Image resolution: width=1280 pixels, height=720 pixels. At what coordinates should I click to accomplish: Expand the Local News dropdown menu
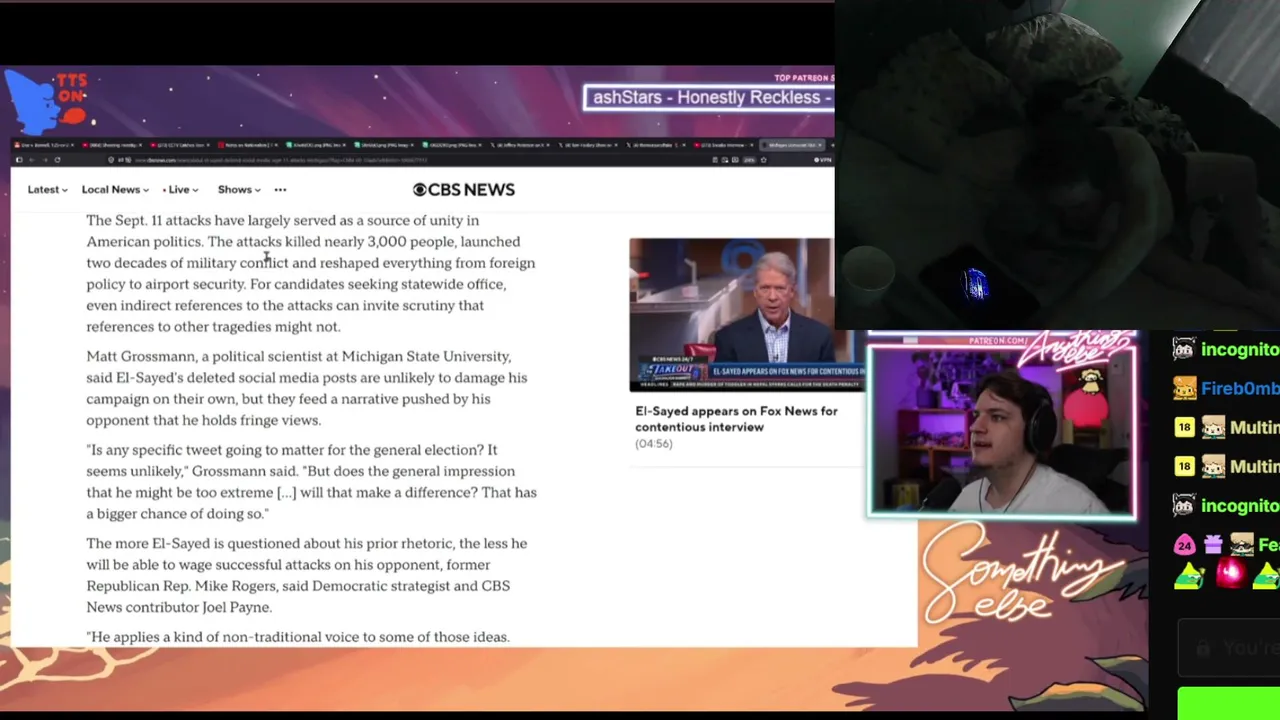(115, 190)
